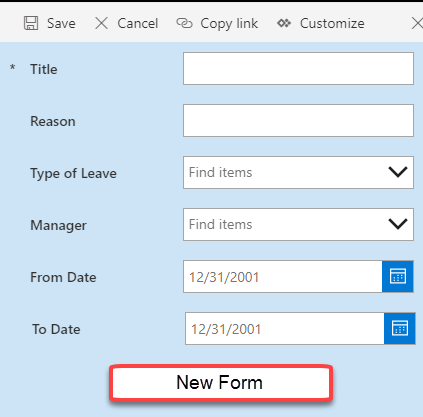Image resolution: width=423 pixels, height=417 pixels.
Task: Close the form panel with X
Action: point(417,23)
